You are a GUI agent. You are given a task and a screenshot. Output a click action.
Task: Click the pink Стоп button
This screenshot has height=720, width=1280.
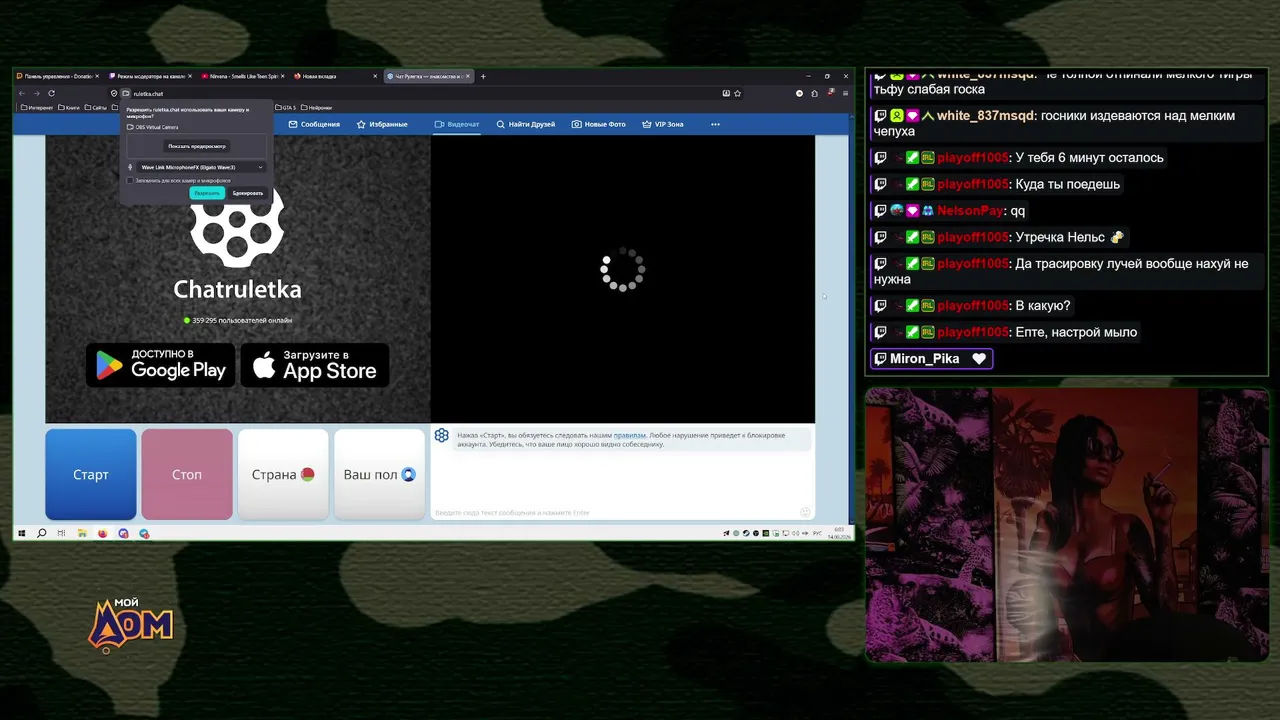click(x=187, y=475)
